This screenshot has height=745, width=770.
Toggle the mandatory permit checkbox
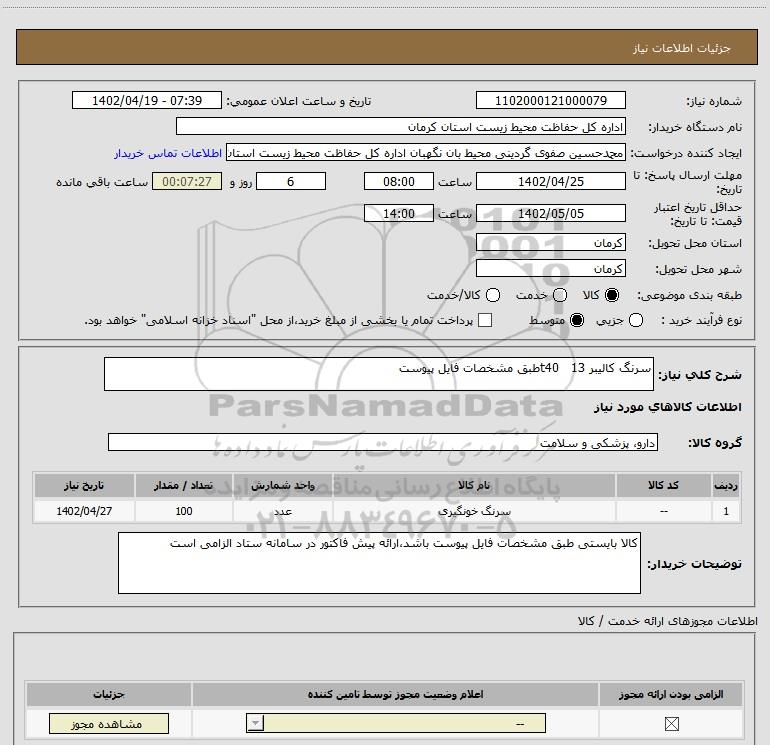[x=671, y=723]
